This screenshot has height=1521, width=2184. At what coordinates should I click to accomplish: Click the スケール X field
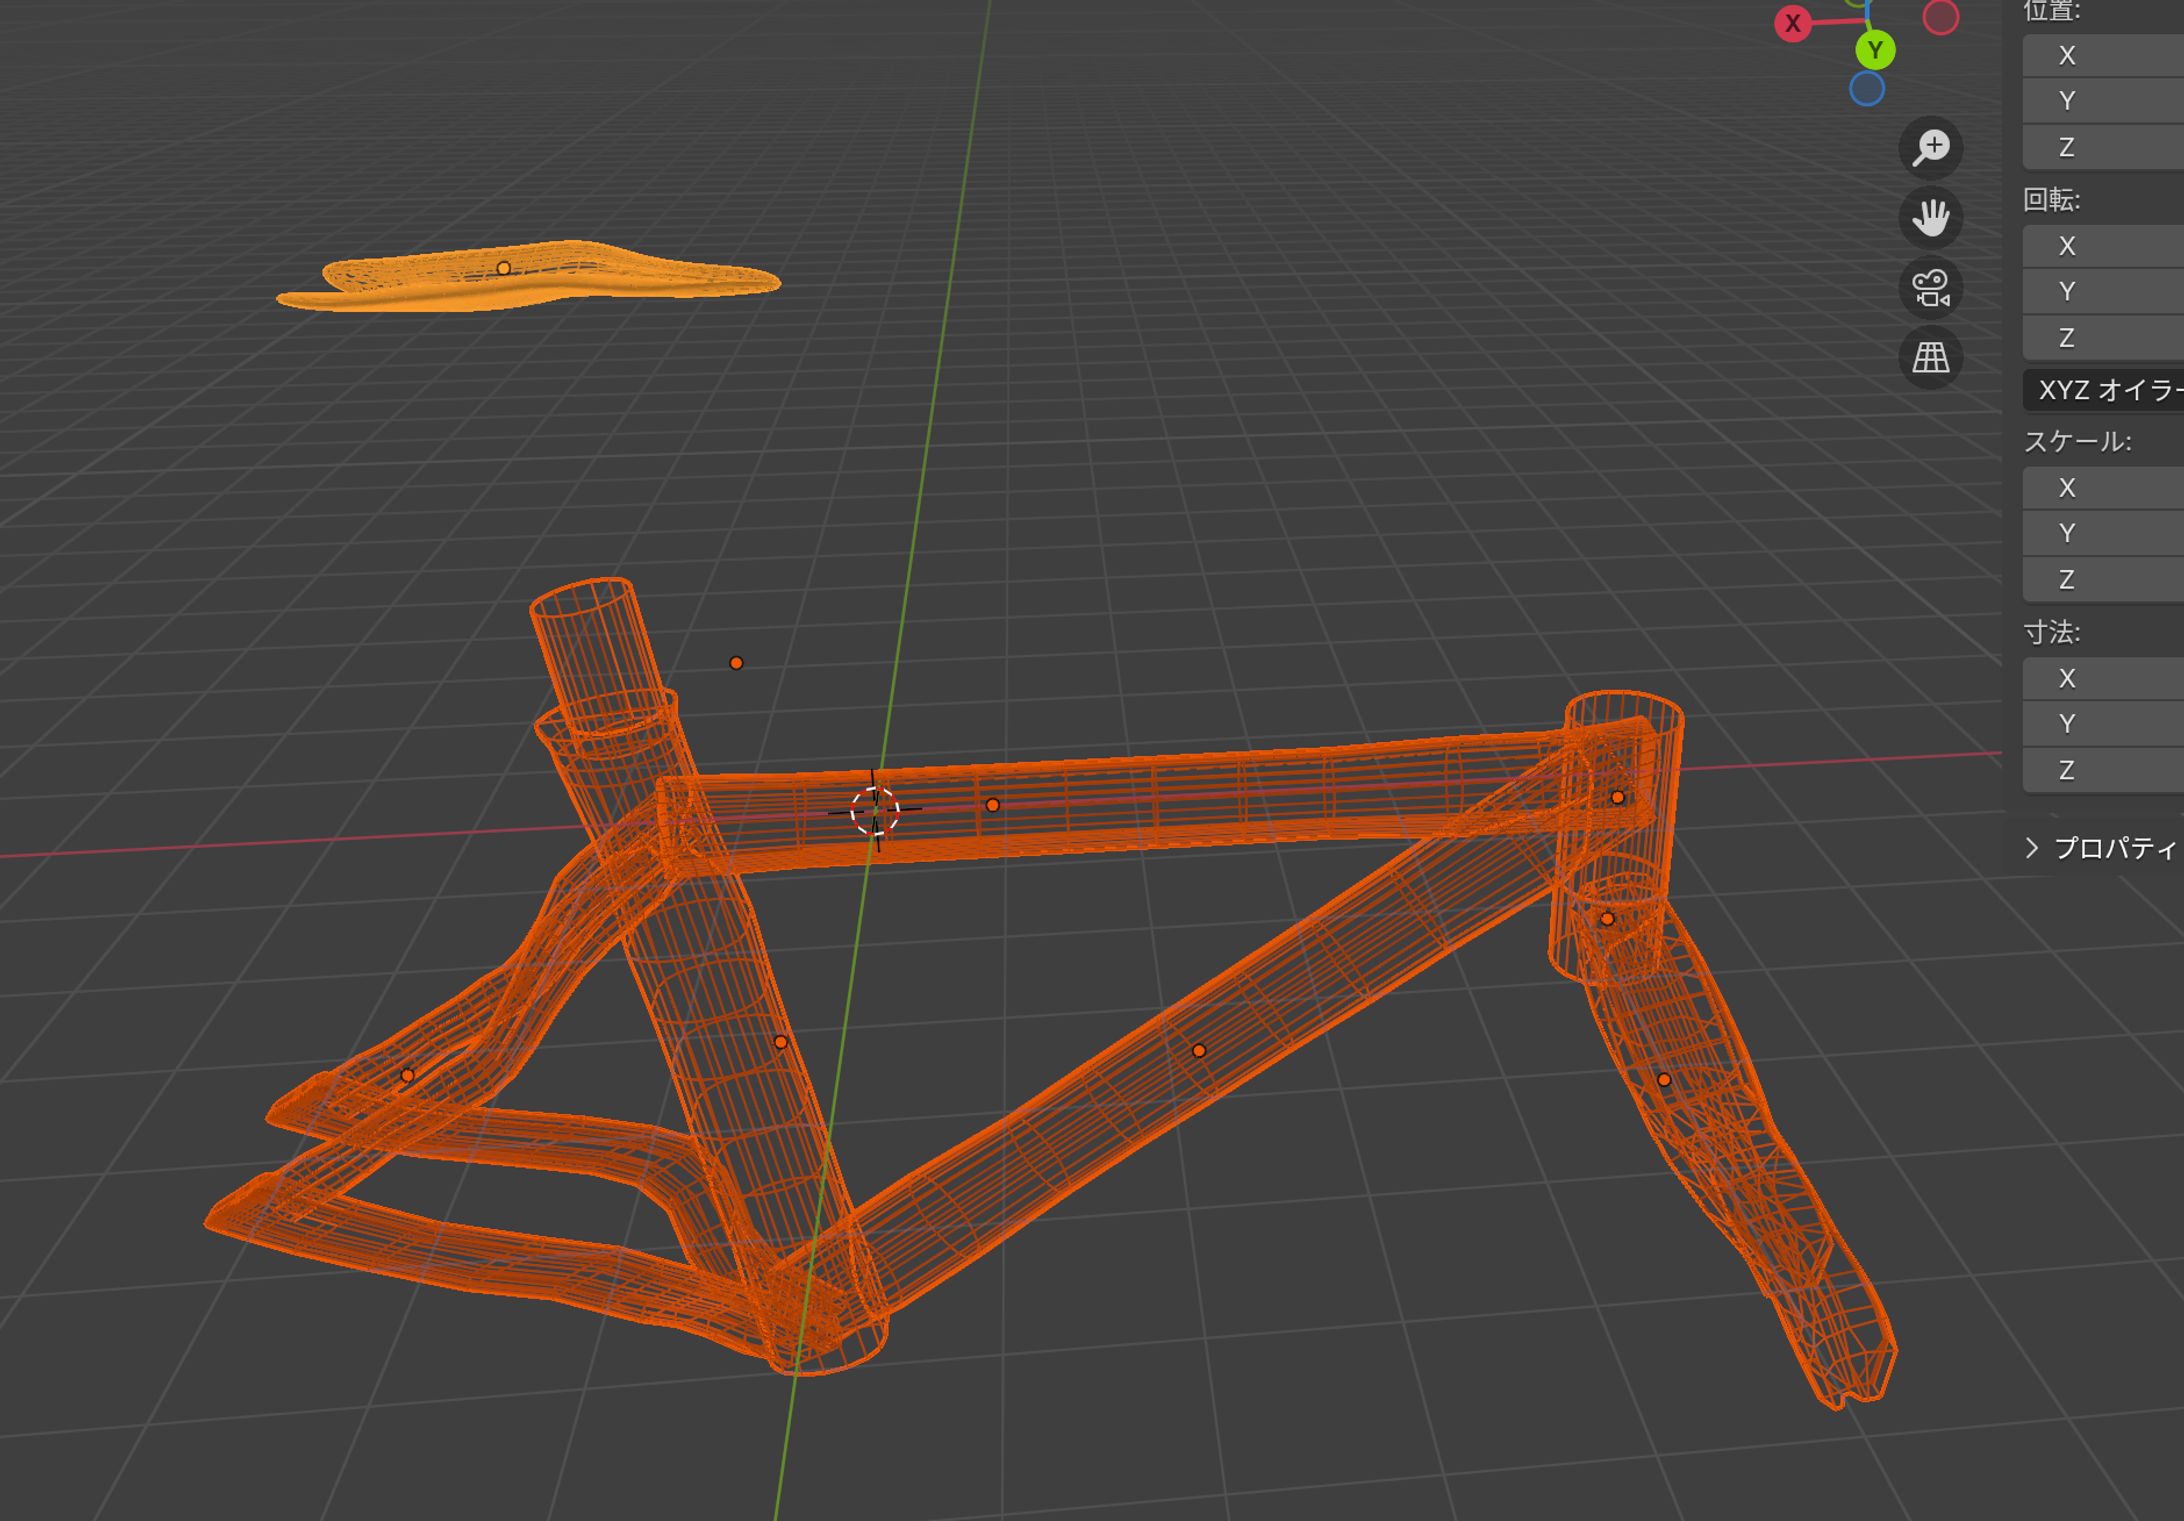tap(2103, 488)
